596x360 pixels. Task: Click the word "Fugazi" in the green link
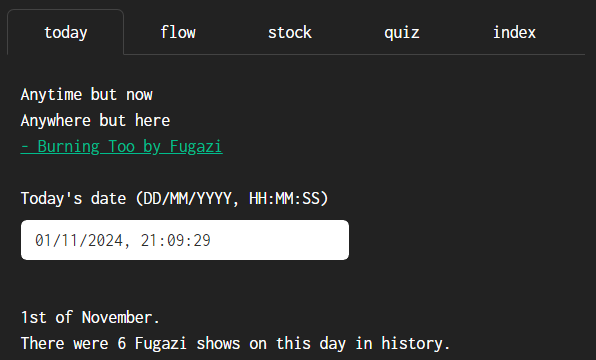(196, 146)
